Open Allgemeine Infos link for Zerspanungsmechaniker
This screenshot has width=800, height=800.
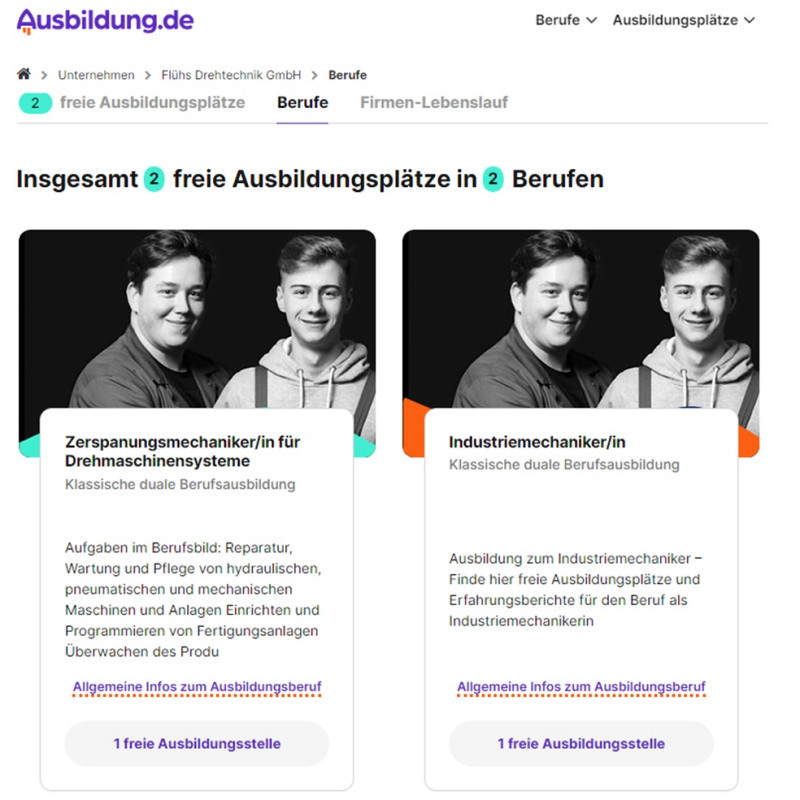click(x=197, y=687)
